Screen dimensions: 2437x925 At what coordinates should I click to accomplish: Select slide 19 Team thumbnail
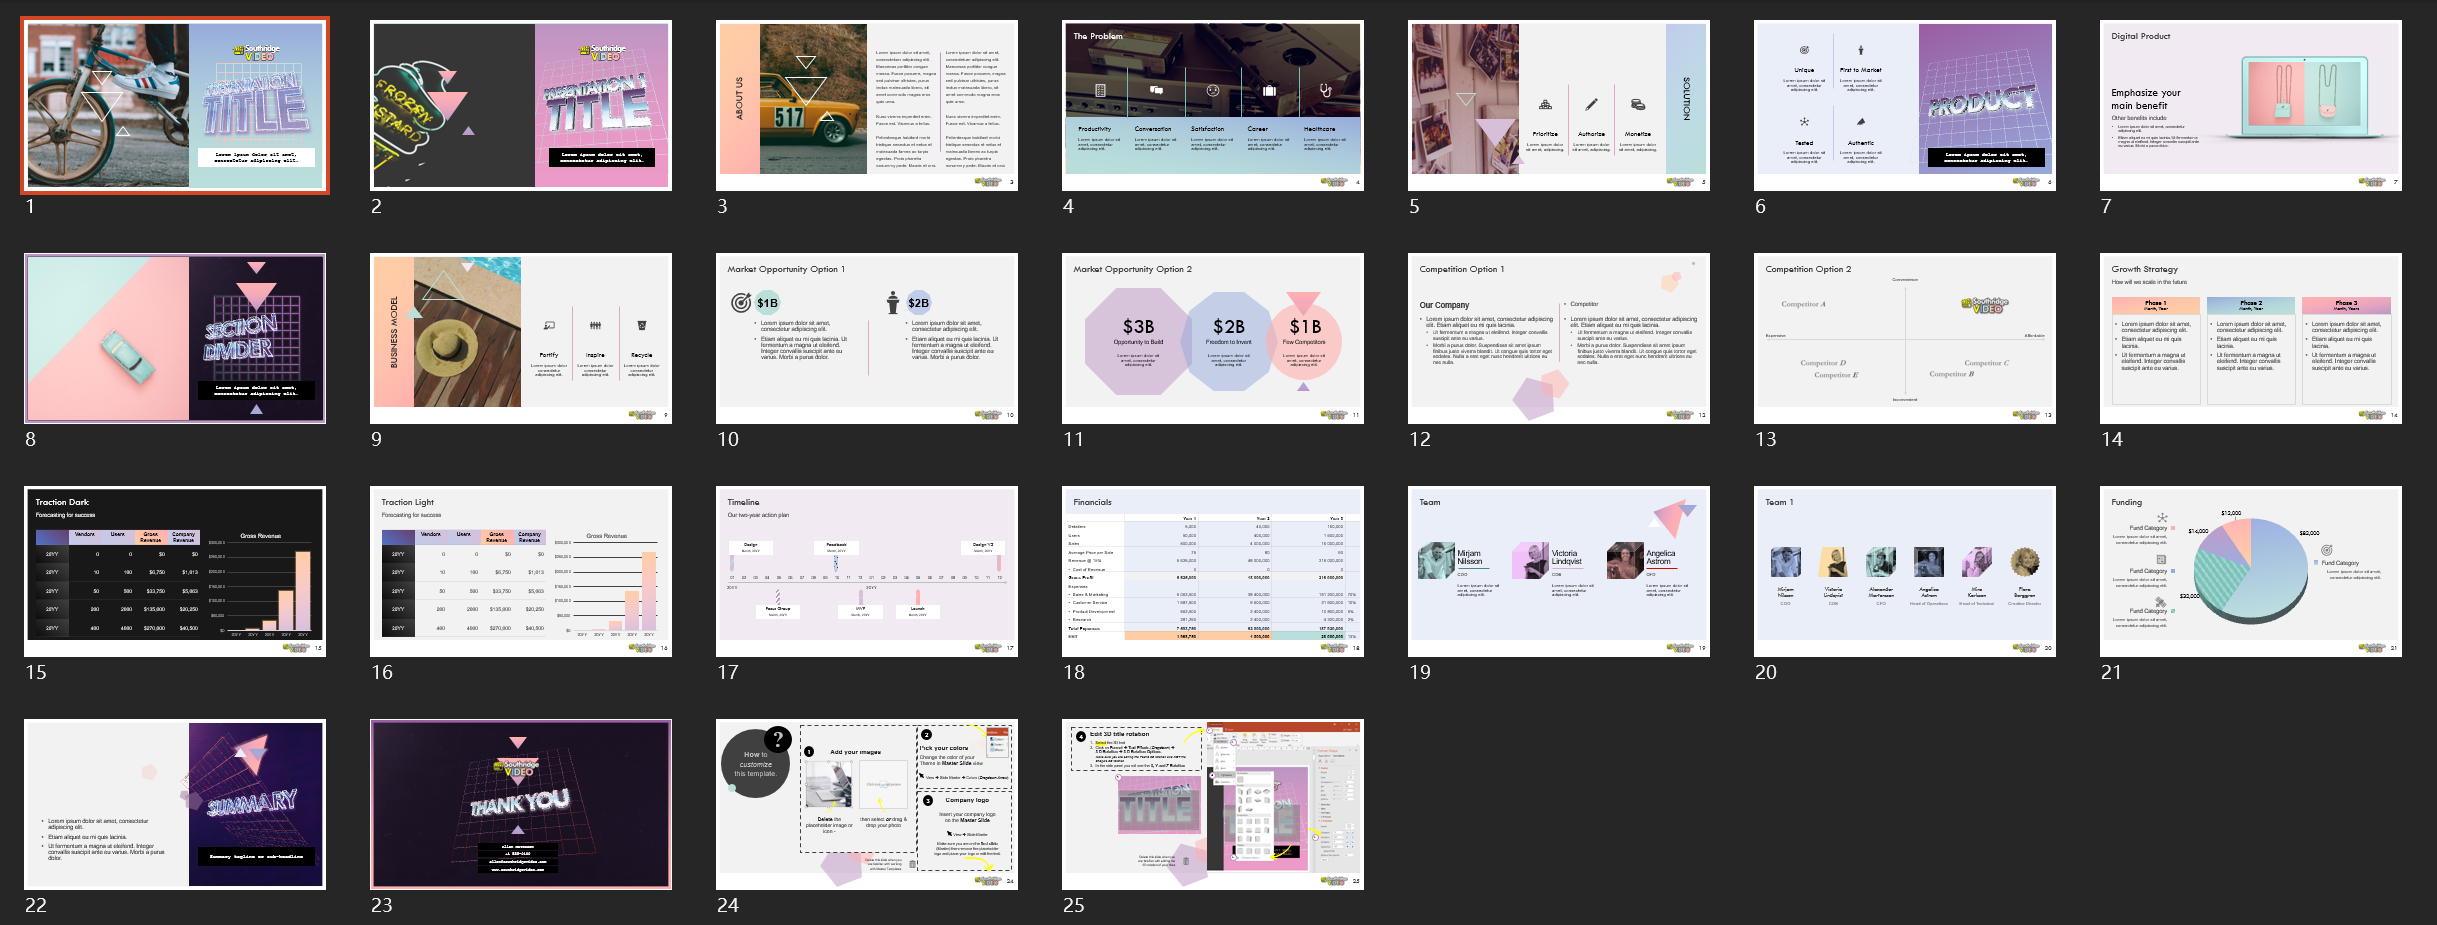click(x=1559, y=571)
